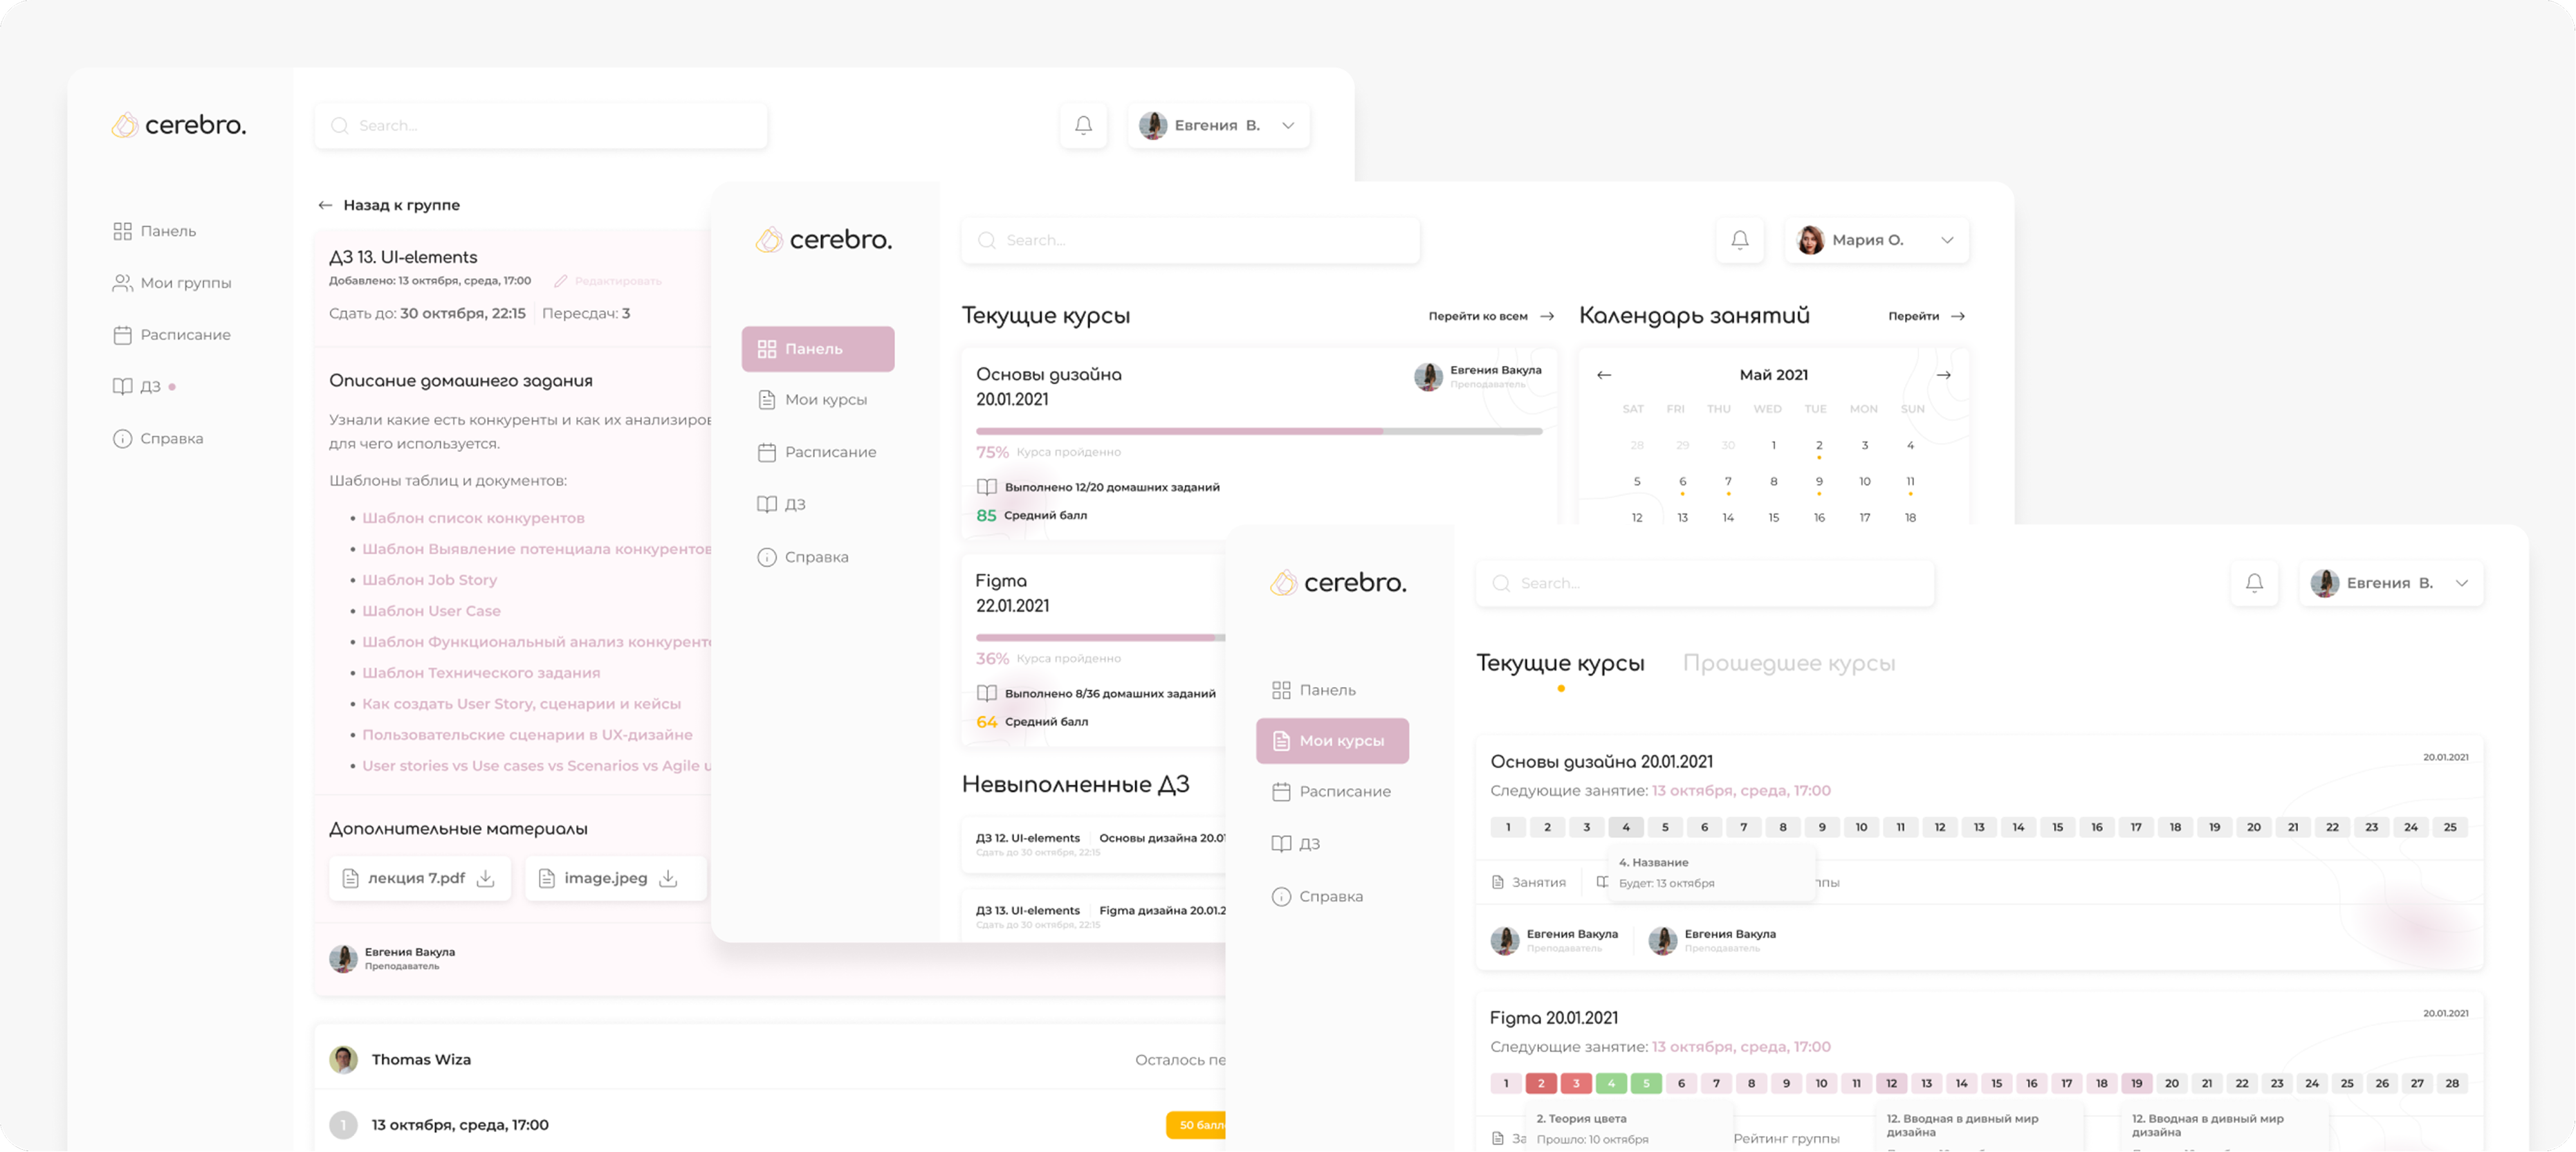Select Мои группы in the left sidebar
Screen dimensions: 2576x1152
pos(174,282)
